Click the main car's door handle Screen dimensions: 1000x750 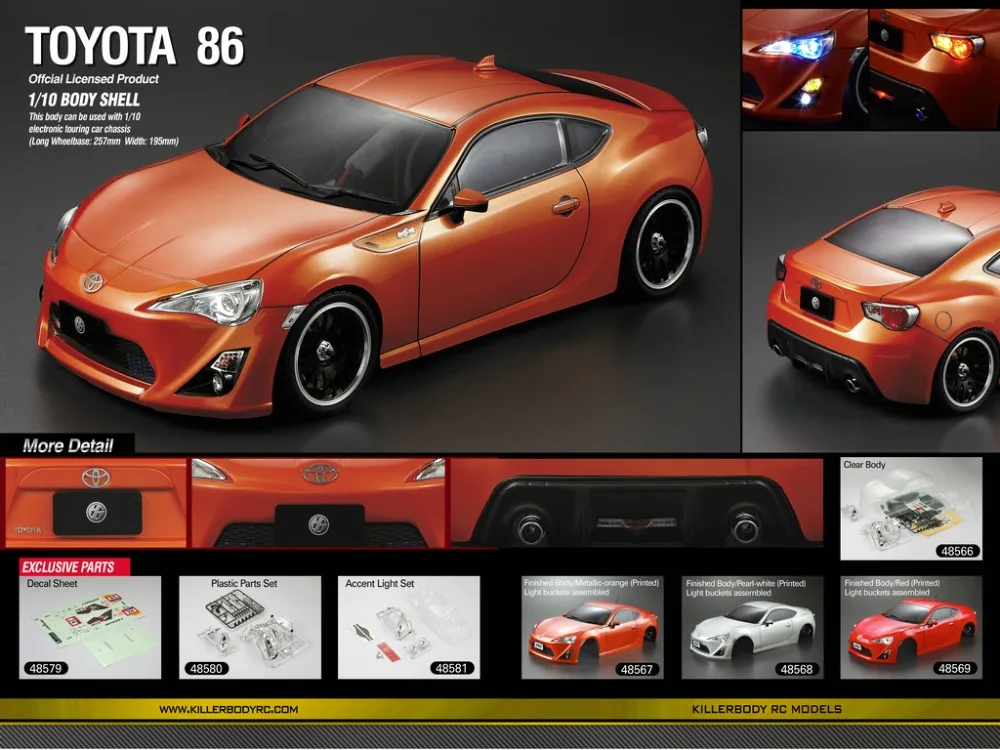(x=566, y=205)
